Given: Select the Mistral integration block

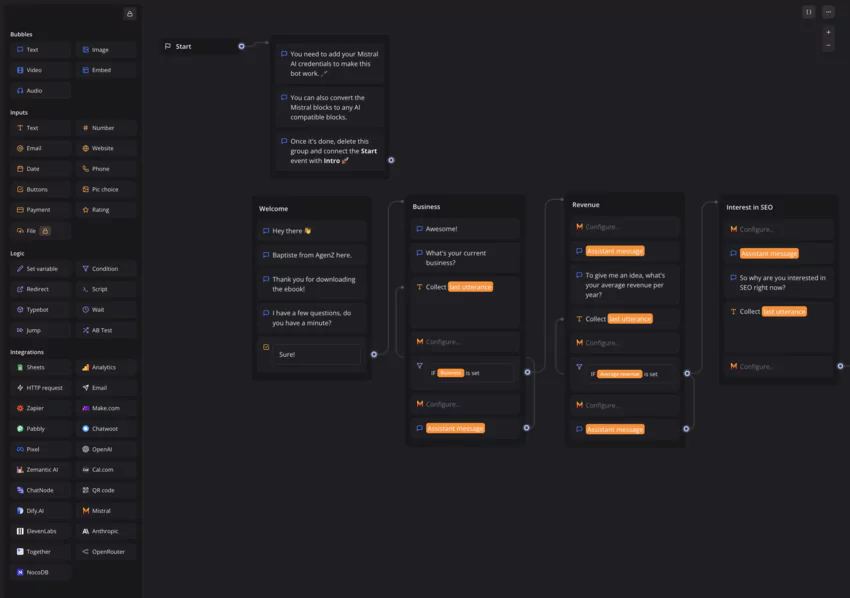Looking at the screenshot, I should 106,510.
